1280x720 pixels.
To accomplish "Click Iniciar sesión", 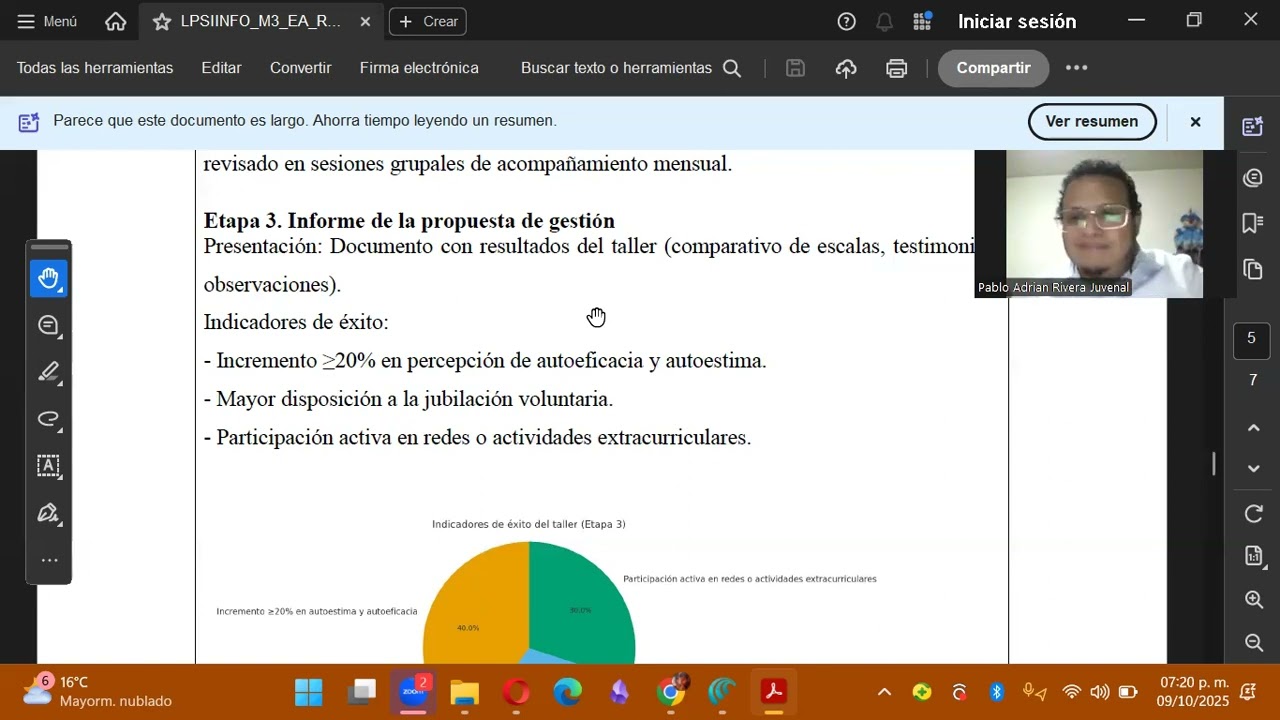I will (1017, 21).
